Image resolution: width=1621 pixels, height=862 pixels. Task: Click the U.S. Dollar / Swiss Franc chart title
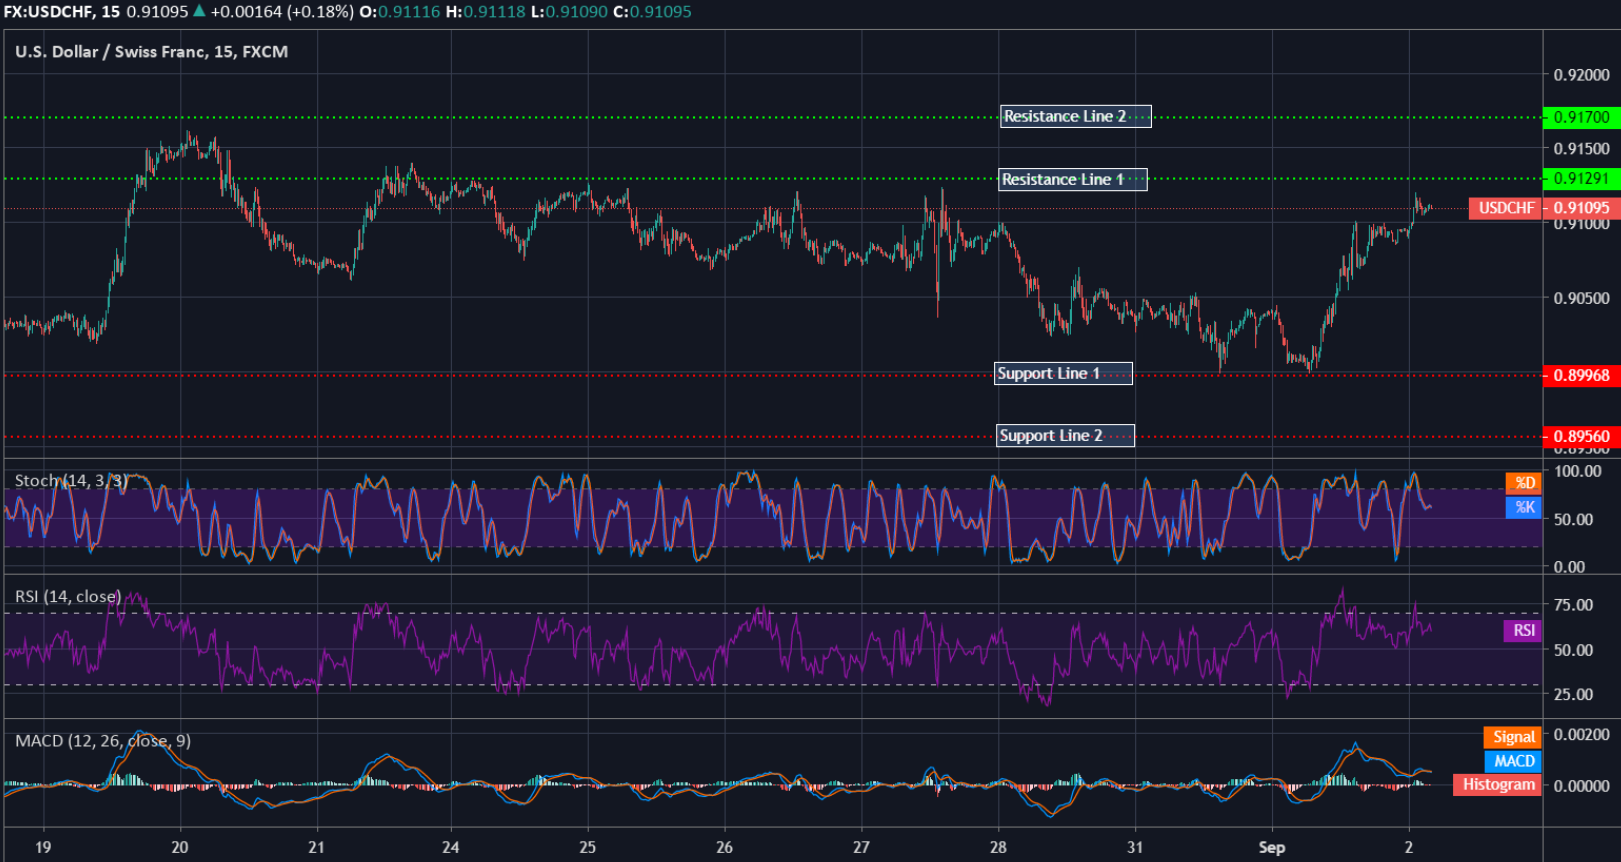(152, 52)
